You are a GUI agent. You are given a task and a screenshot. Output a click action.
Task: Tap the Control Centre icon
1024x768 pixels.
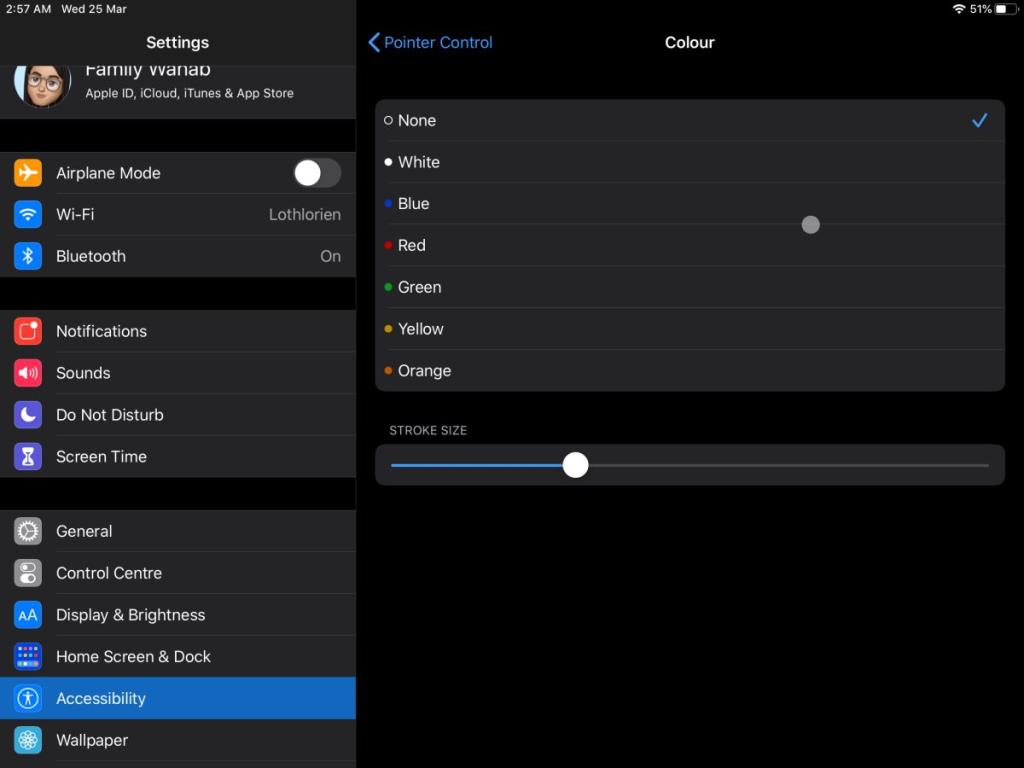(x=27, y=573)
